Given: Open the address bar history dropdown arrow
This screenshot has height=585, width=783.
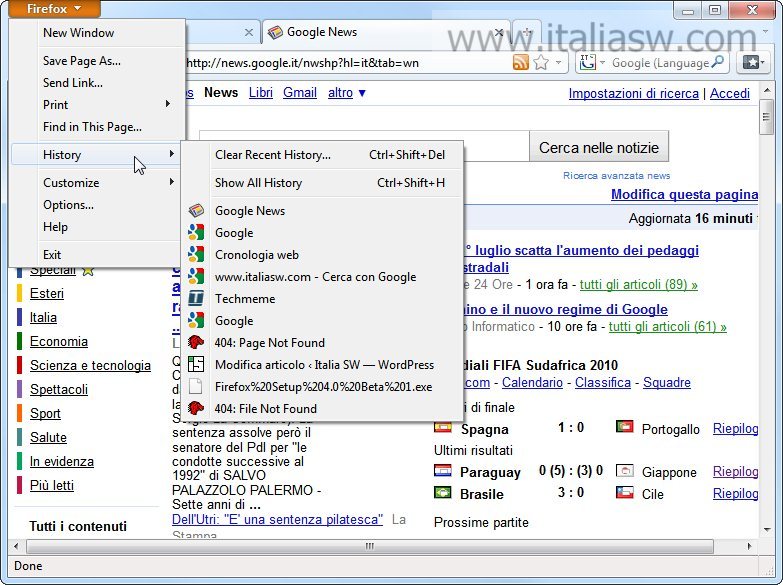Looking at the screenshot, I should click(558, 62).
